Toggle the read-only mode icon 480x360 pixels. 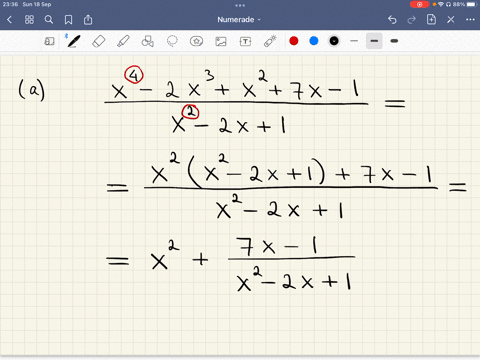(x=49, y=41)
